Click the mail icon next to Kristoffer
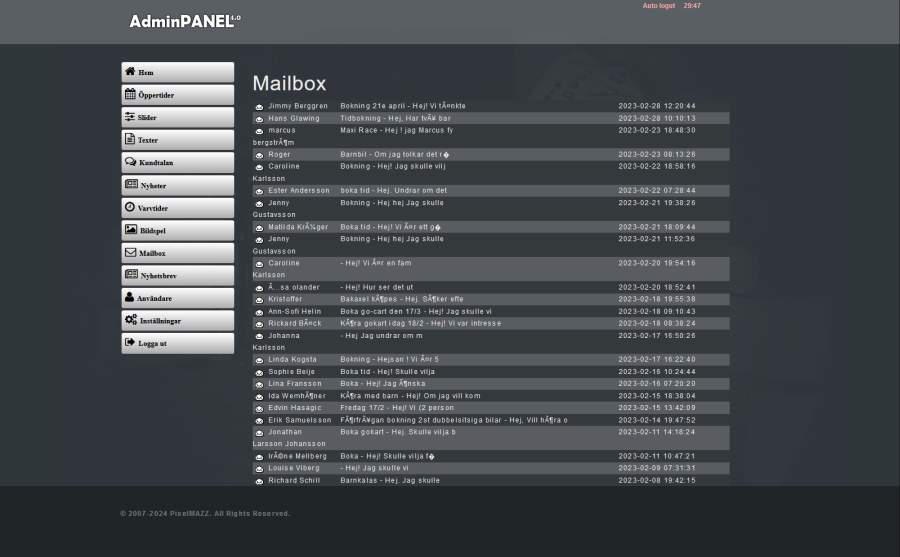Image resolution: width=900 pixels, height=557 pixels. click(259, 300)
